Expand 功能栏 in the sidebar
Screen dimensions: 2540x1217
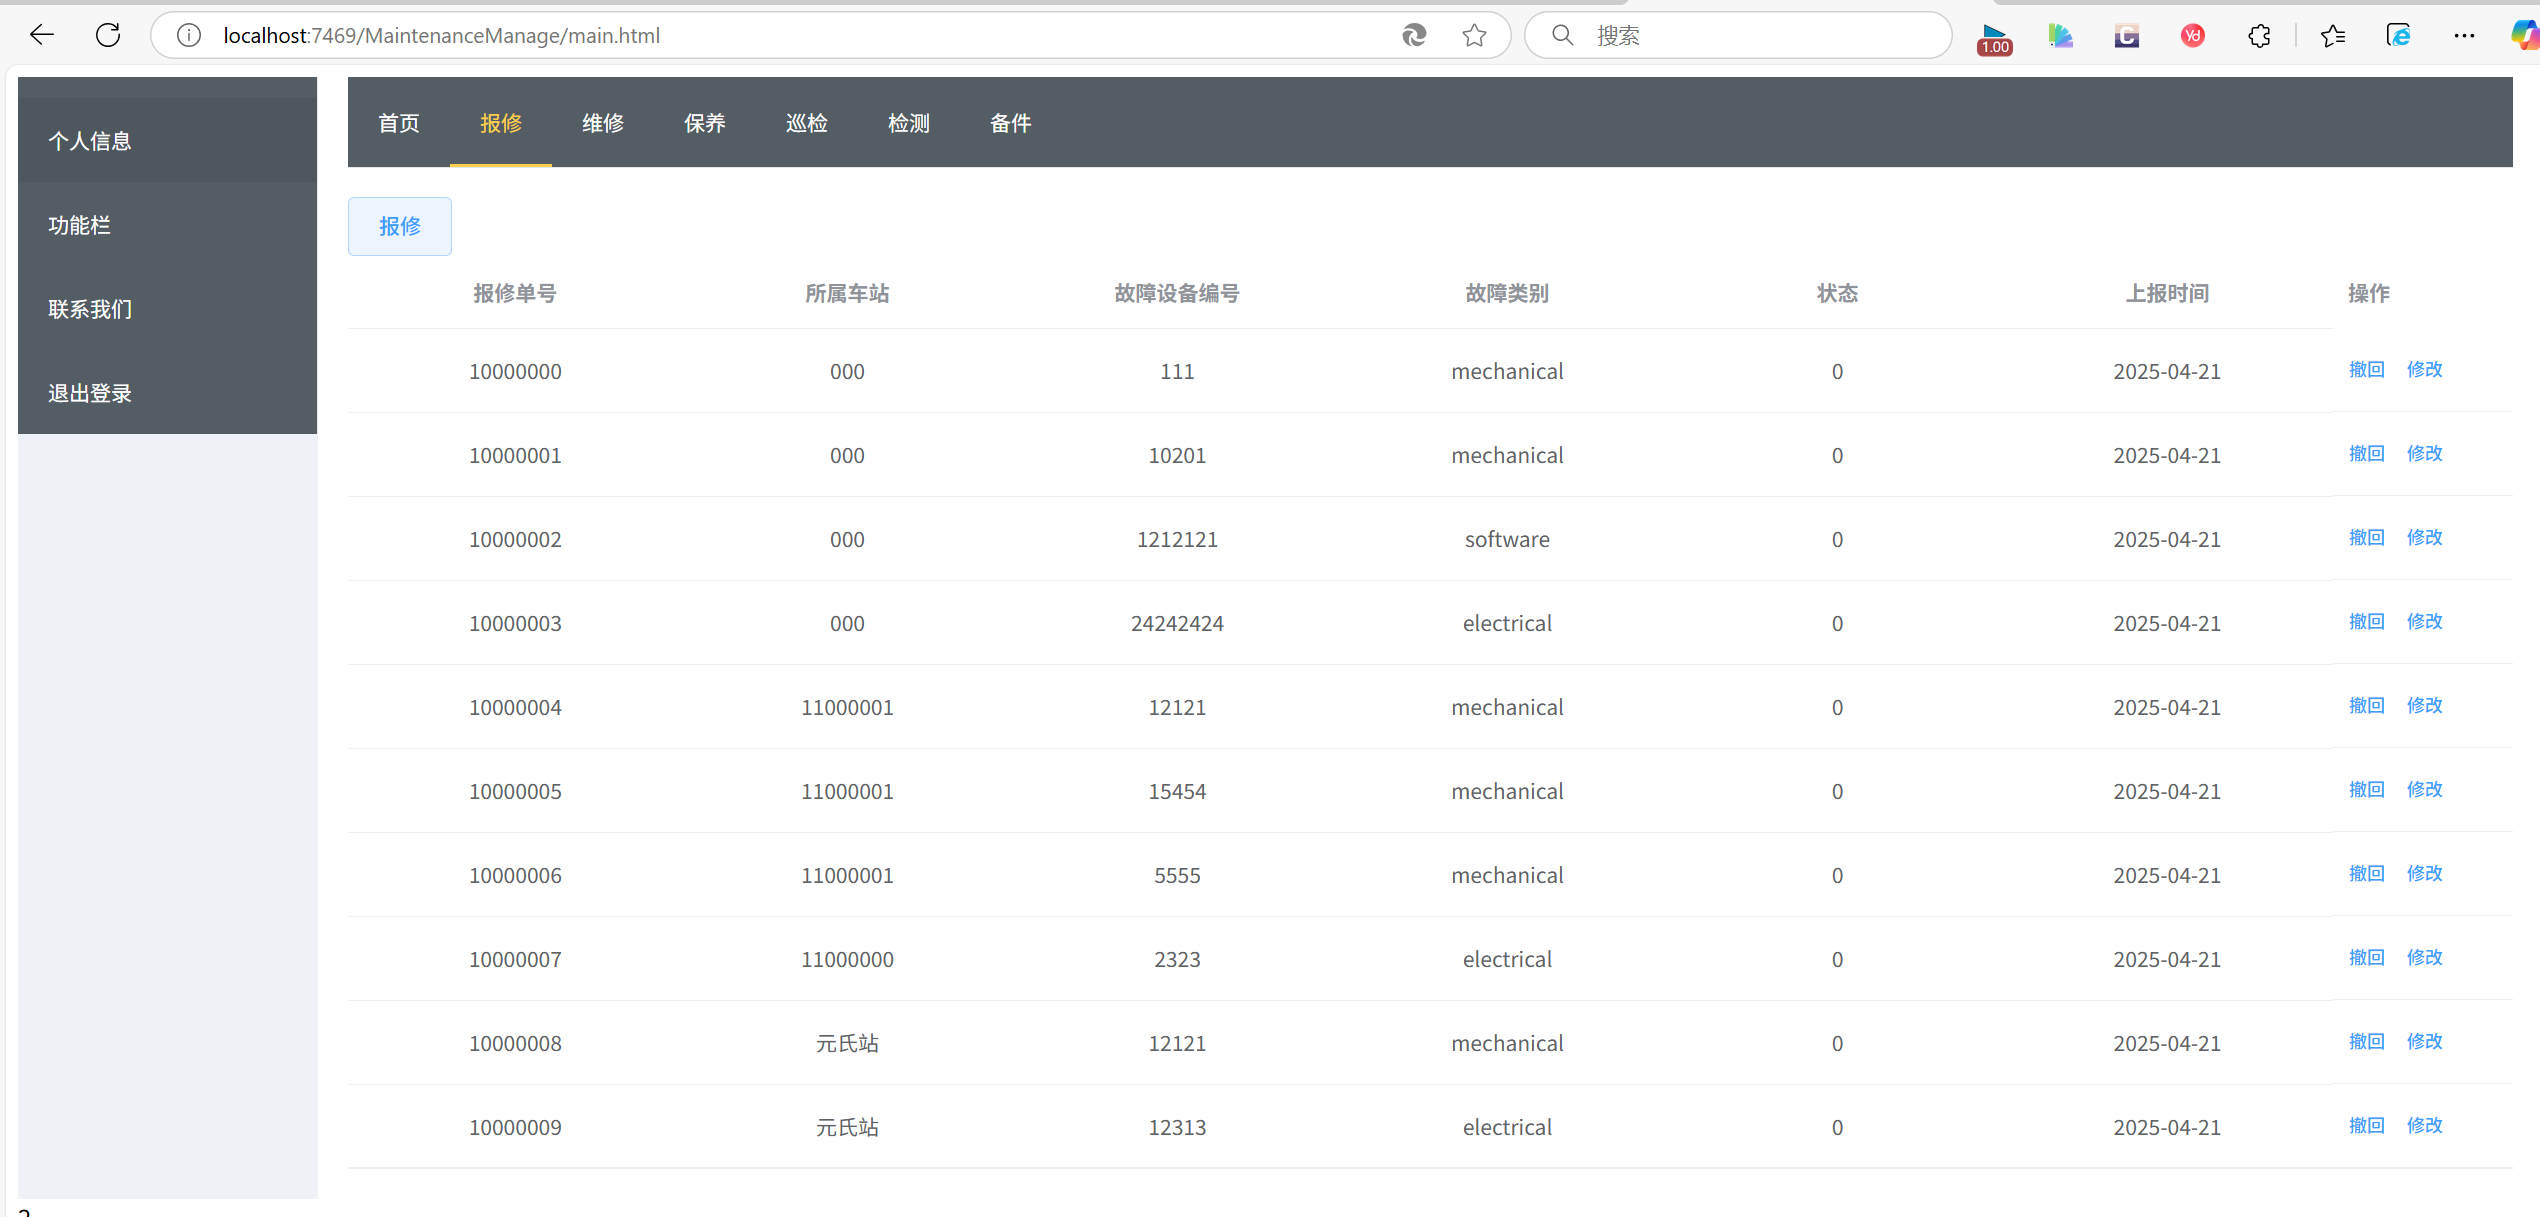[x=80, y=225]
